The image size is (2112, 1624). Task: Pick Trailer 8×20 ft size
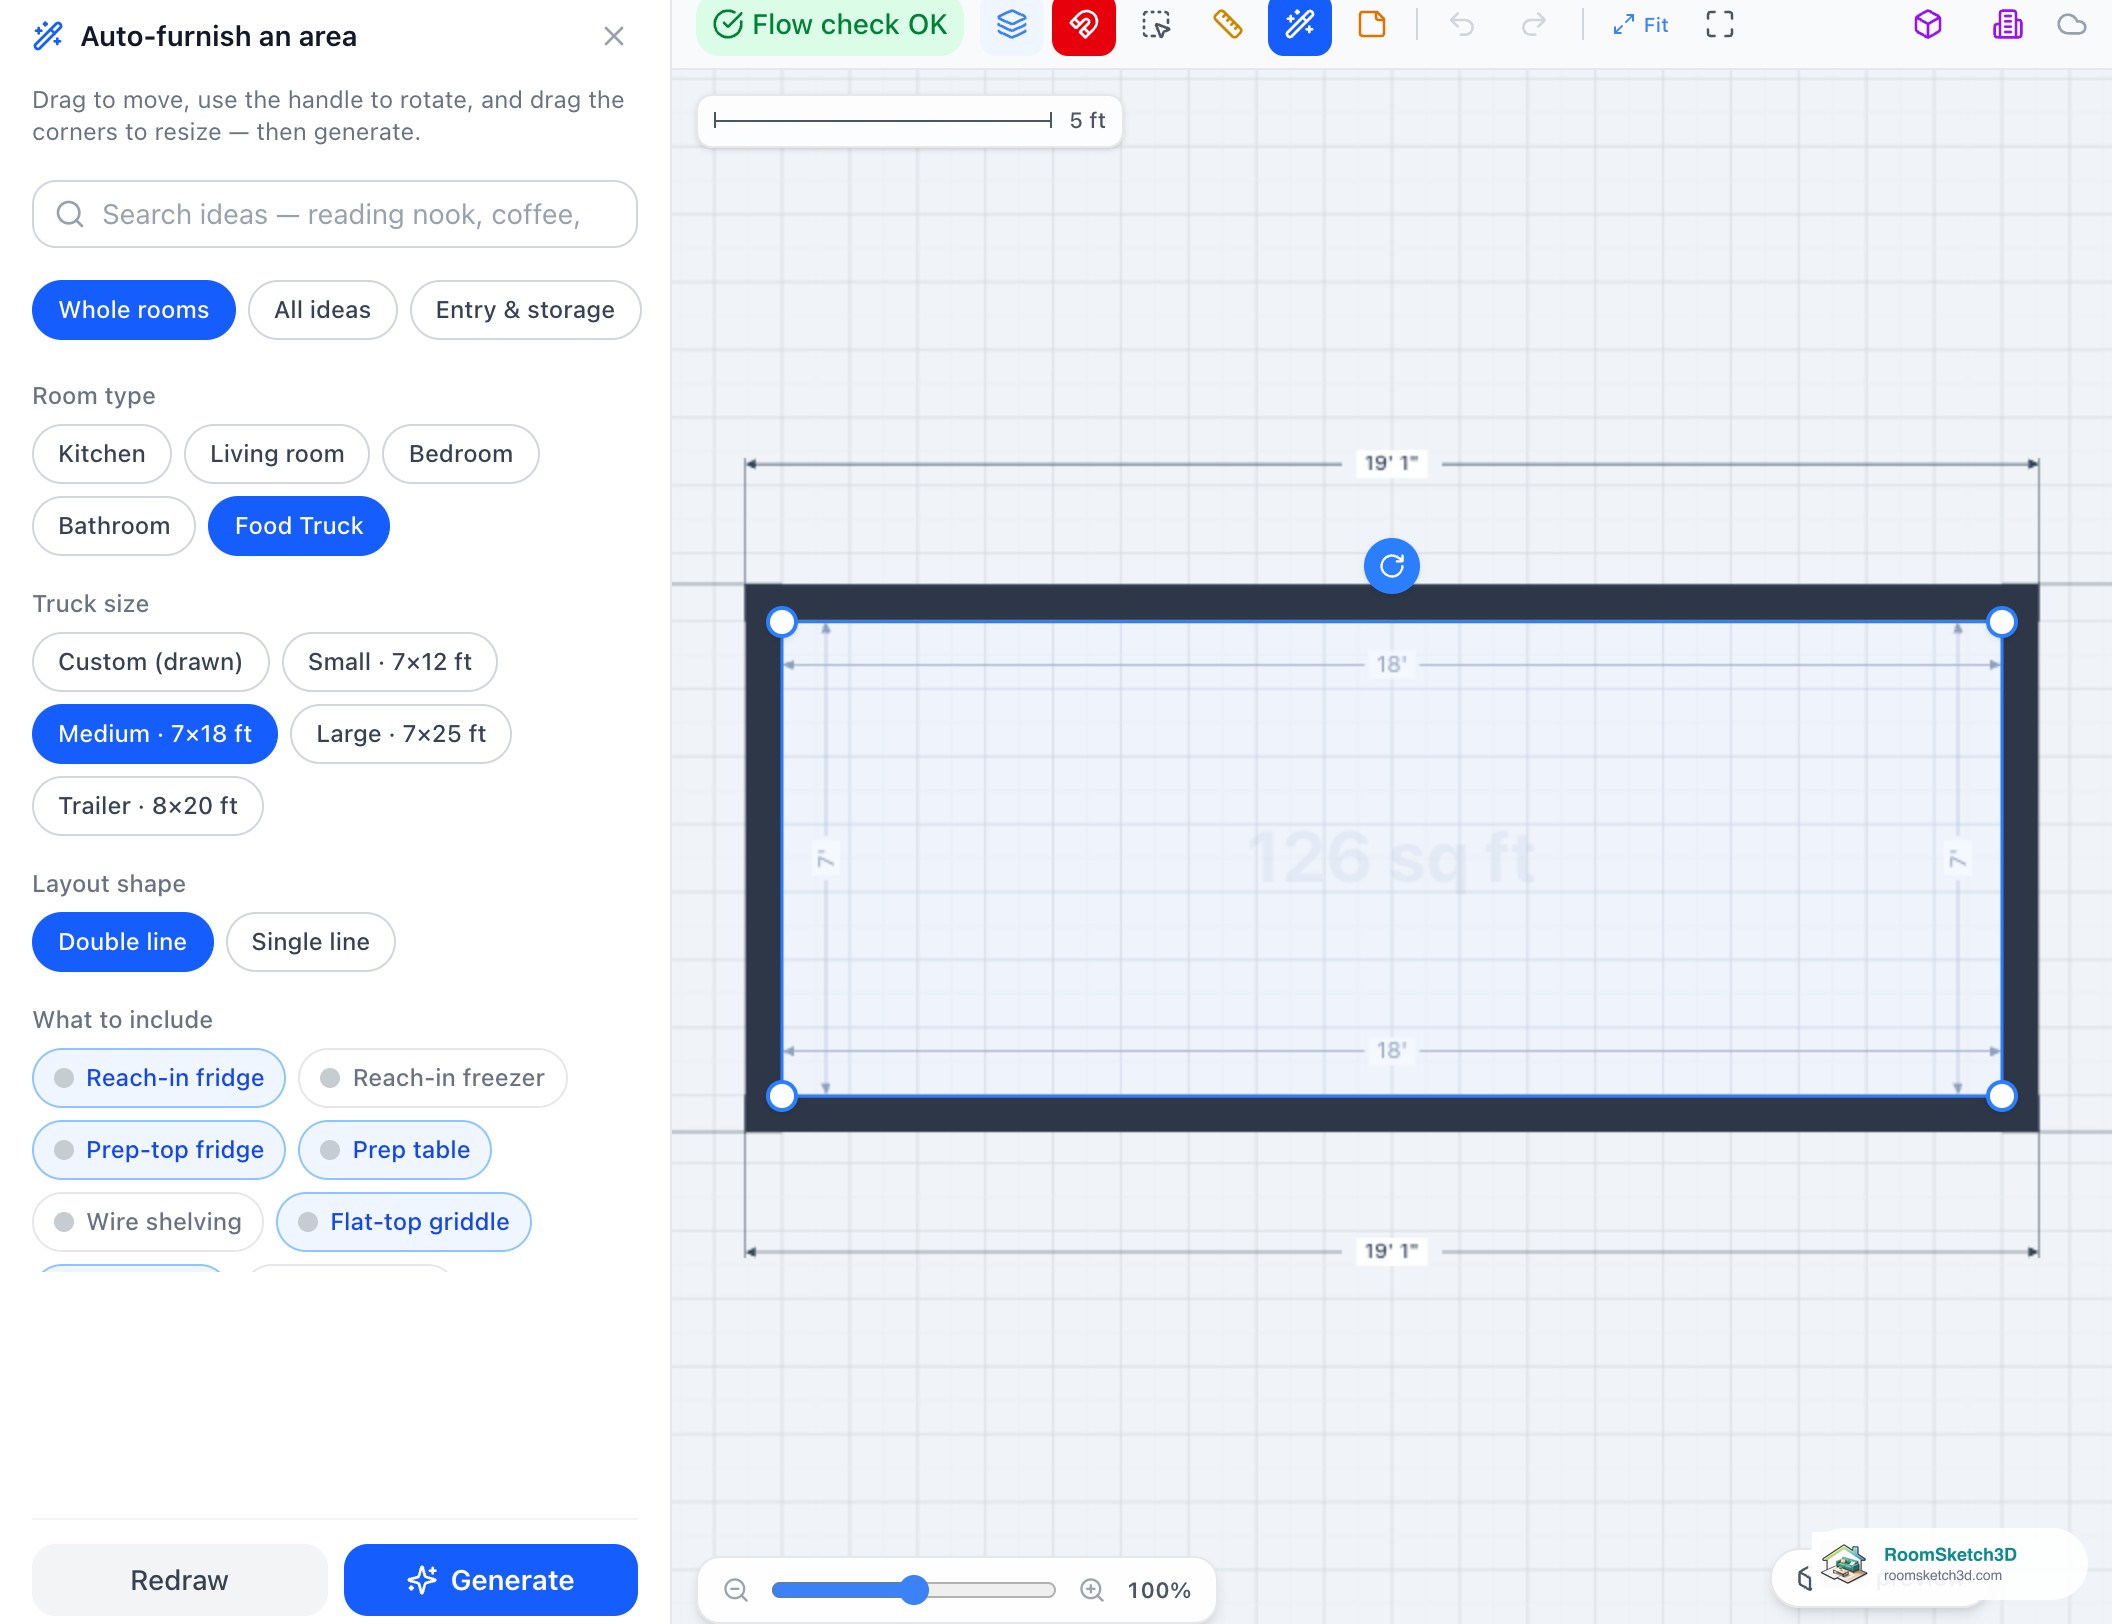click(148, 806)
